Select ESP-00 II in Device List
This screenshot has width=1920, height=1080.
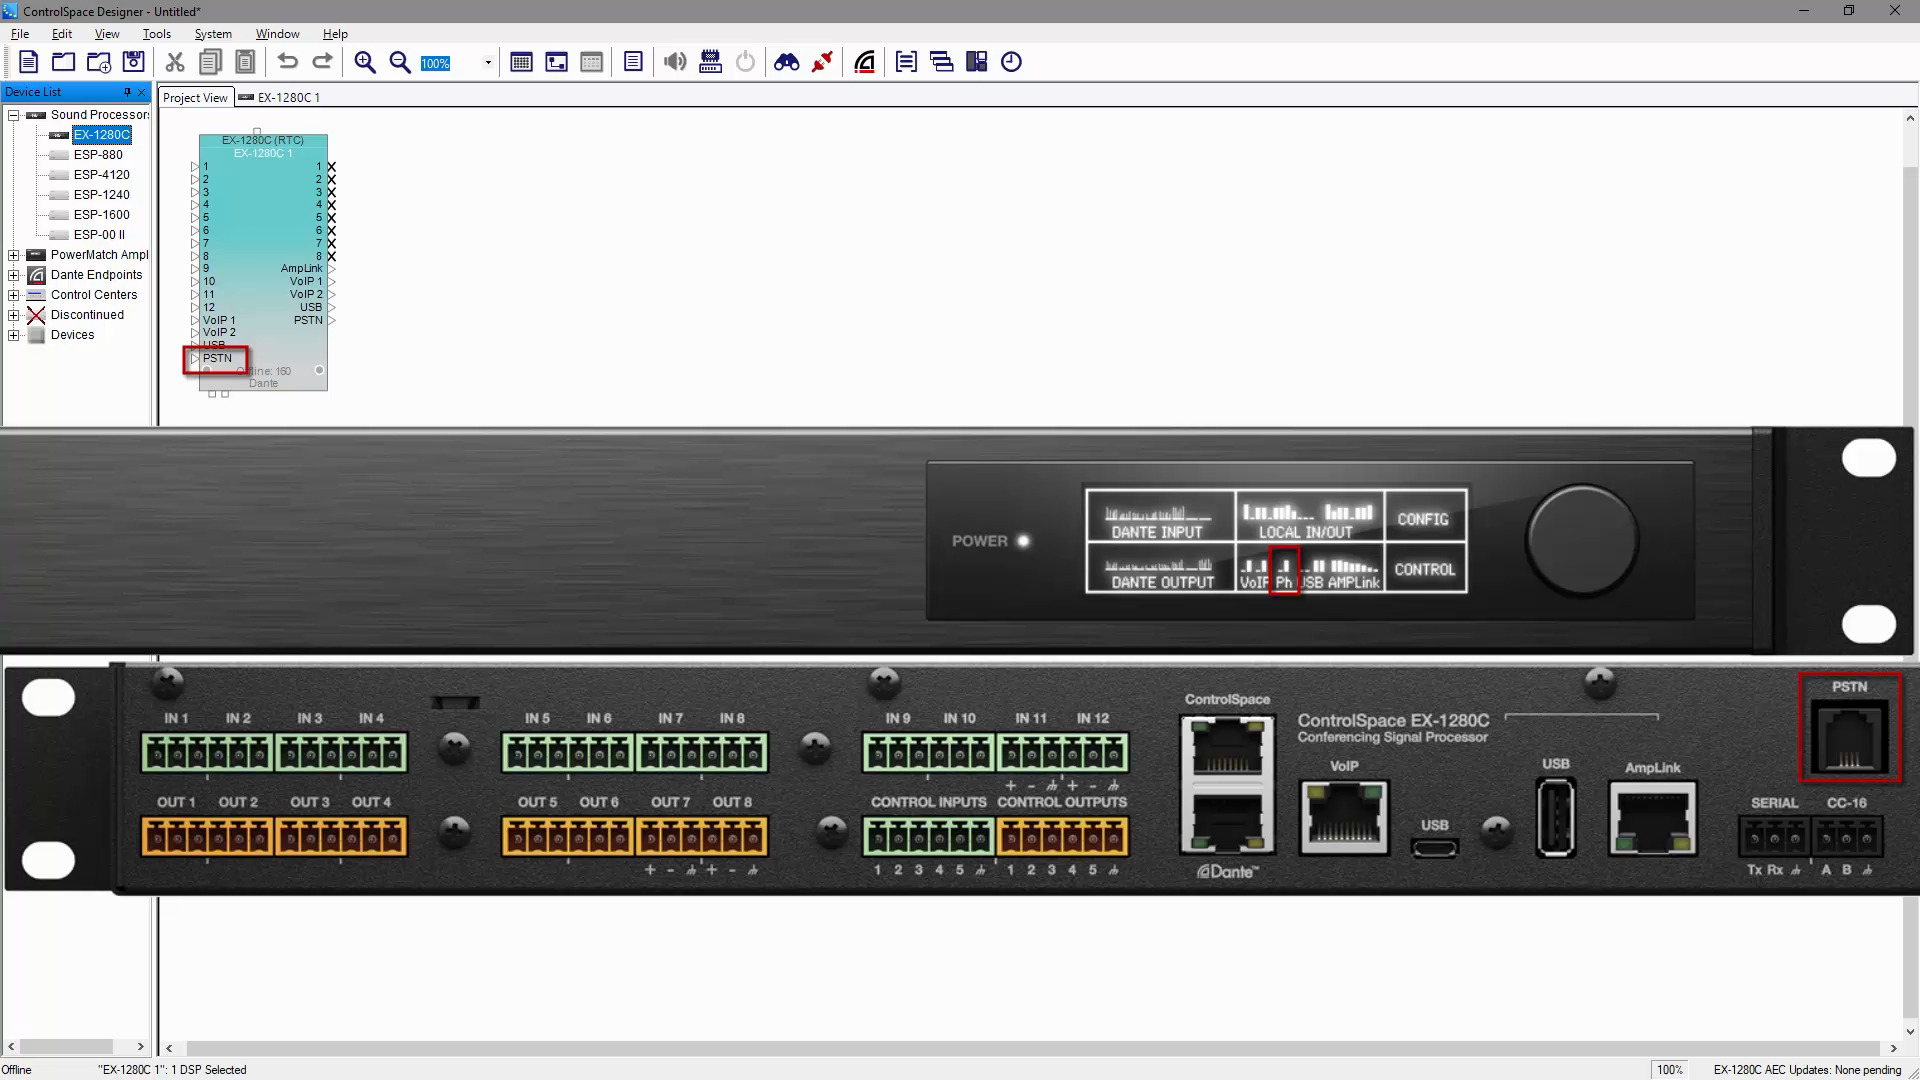(99, 235)
